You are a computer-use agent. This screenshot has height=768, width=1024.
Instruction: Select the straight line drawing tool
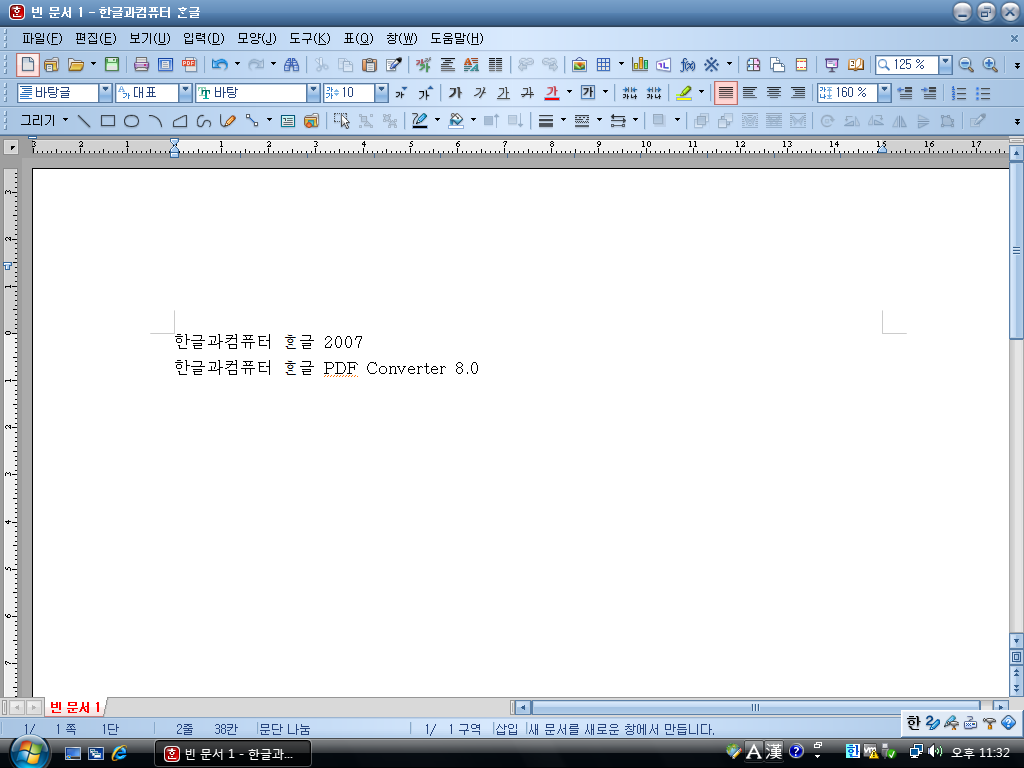(x=84, y=121)
